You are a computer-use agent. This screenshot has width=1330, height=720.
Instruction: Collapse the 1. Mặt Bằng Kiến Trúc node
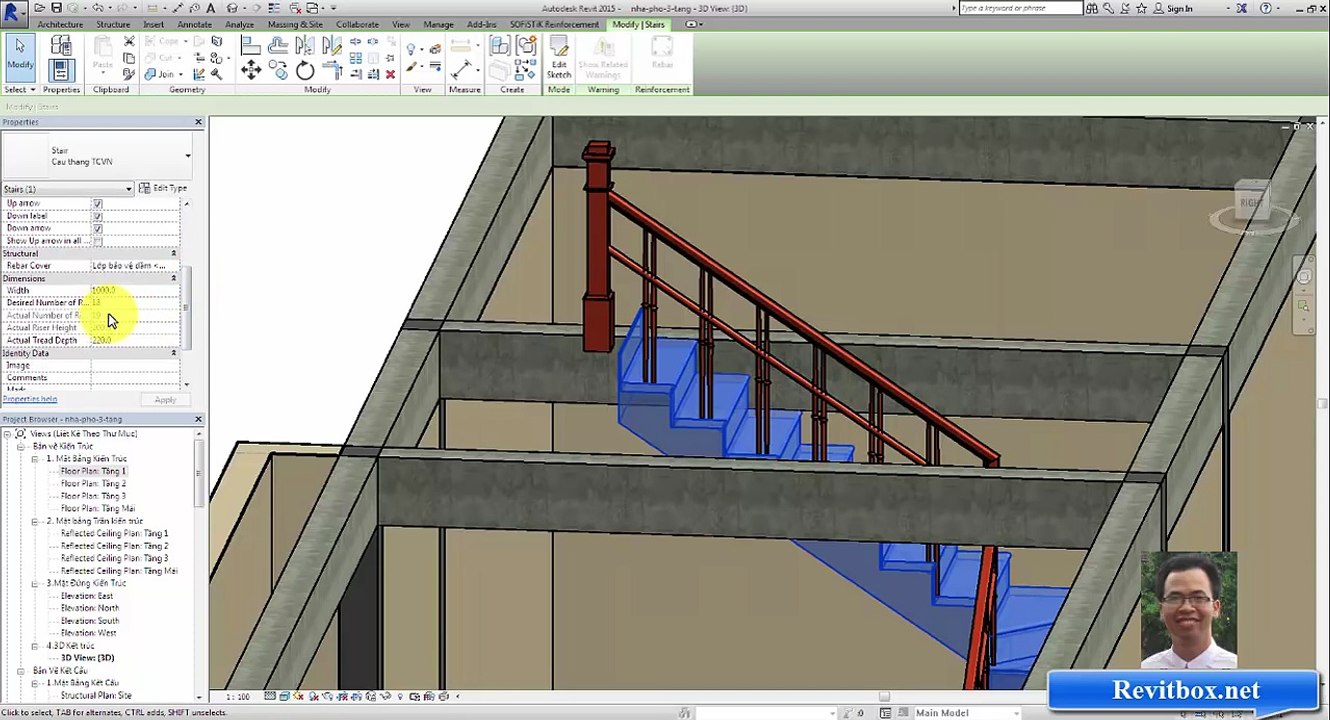35,459
